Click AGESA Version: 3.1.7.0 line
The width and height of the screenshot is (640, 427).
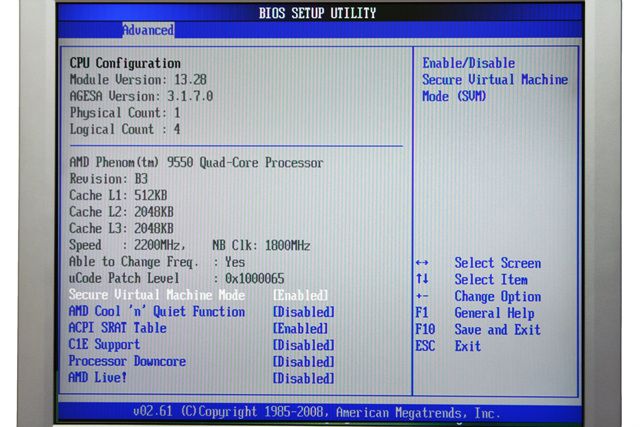pos(141,96)
